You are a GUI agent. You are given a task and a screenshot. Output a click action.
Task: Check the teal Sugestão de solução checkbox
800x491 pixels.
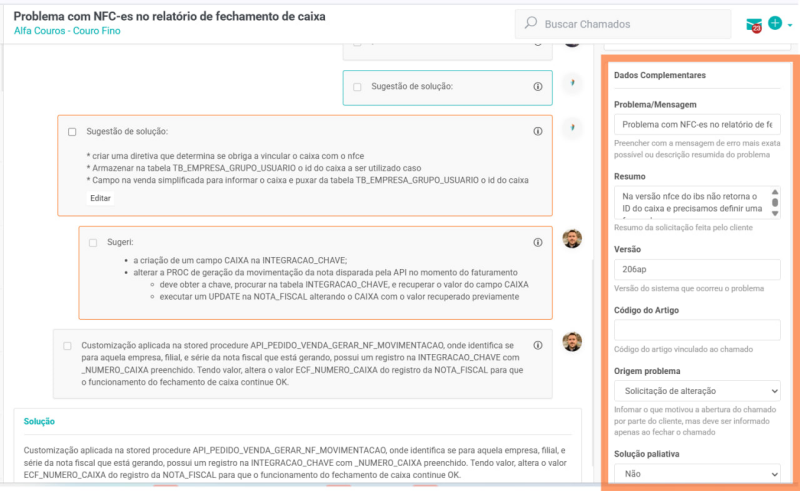pos(357,87)
